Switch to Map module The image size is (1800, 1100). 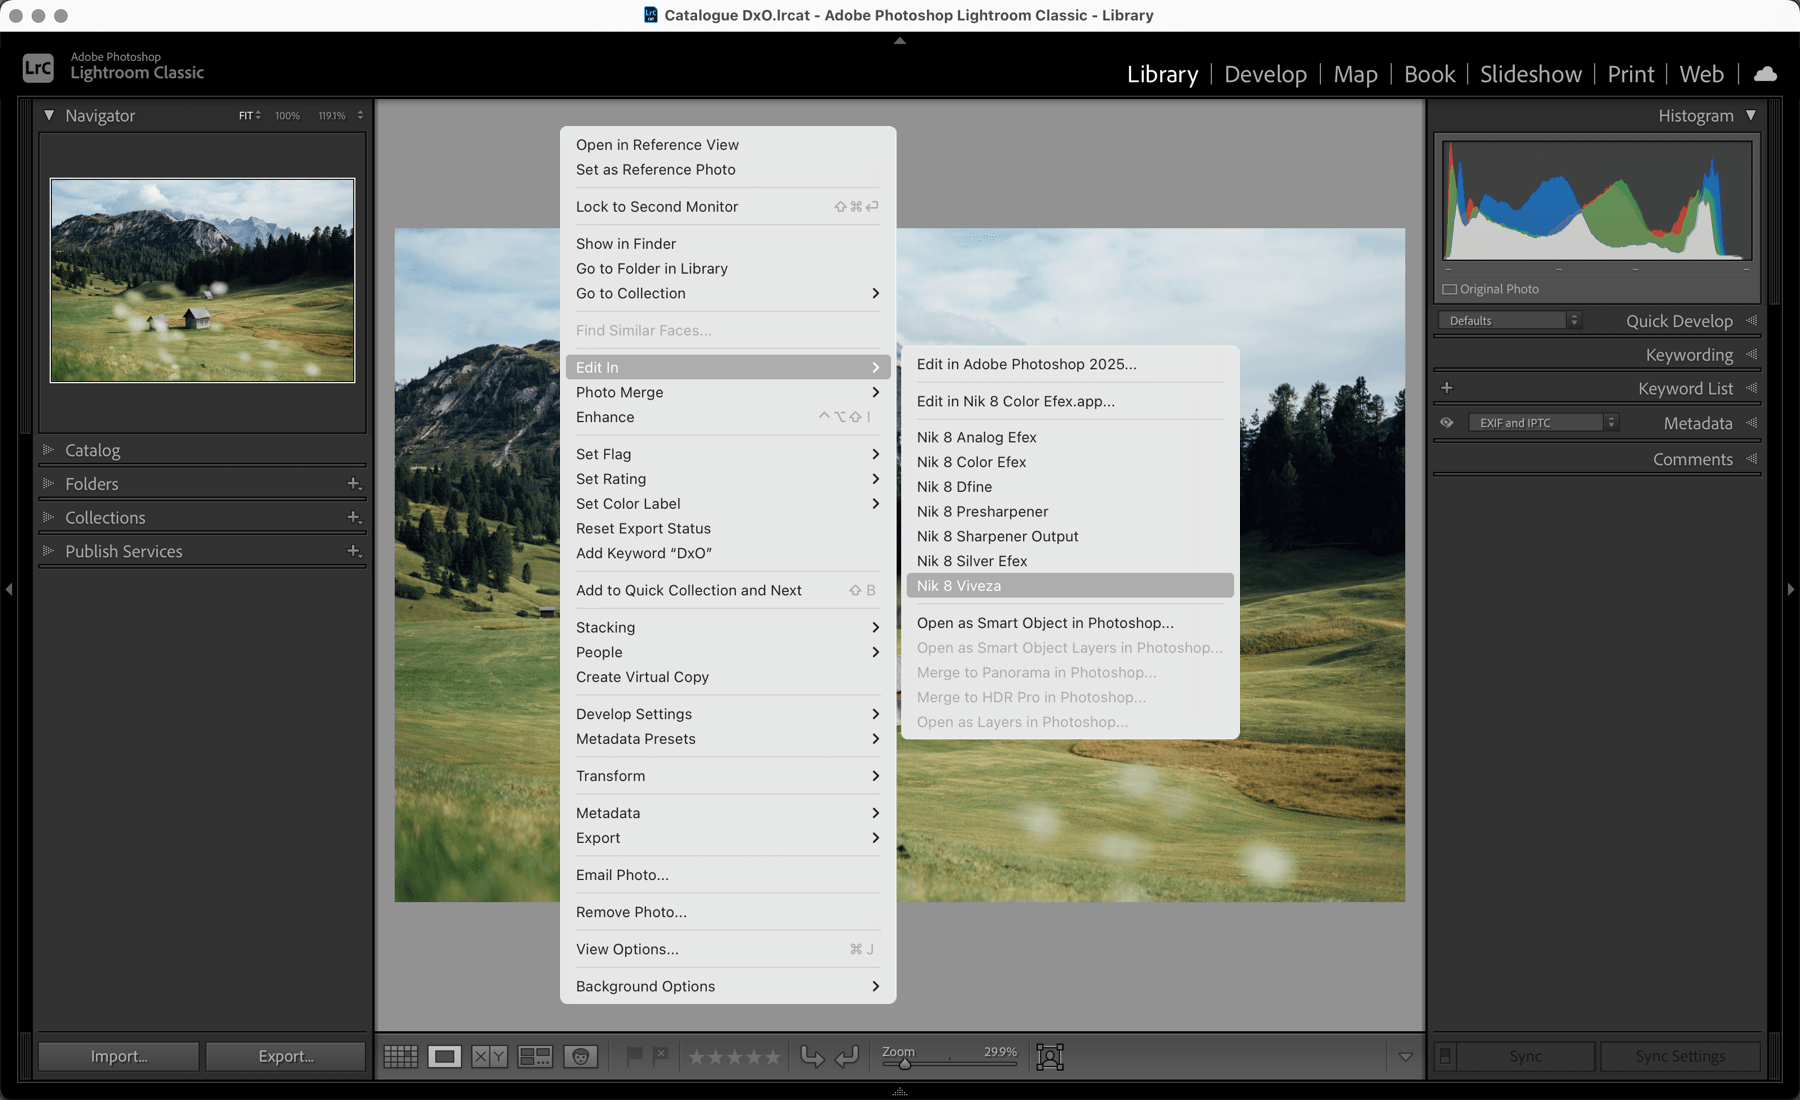point(1355,74)
